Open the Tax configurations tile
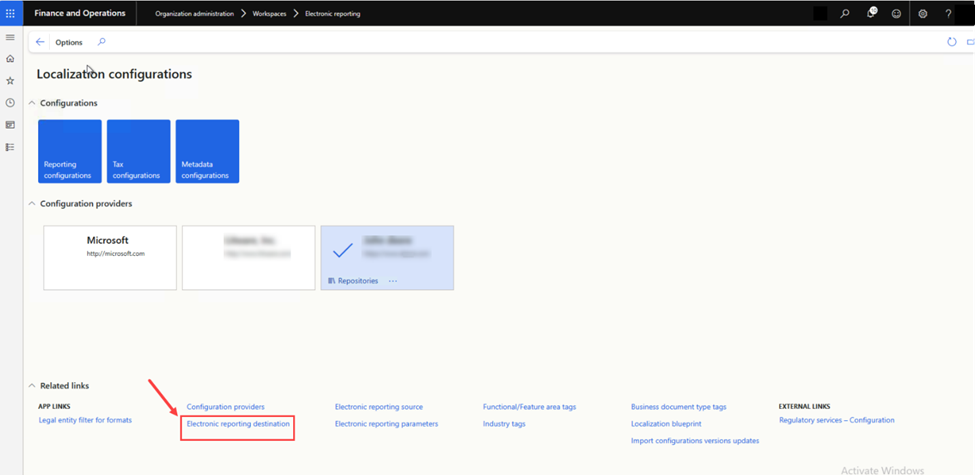Viewport: 975px width, 475px height. [138, 151]
